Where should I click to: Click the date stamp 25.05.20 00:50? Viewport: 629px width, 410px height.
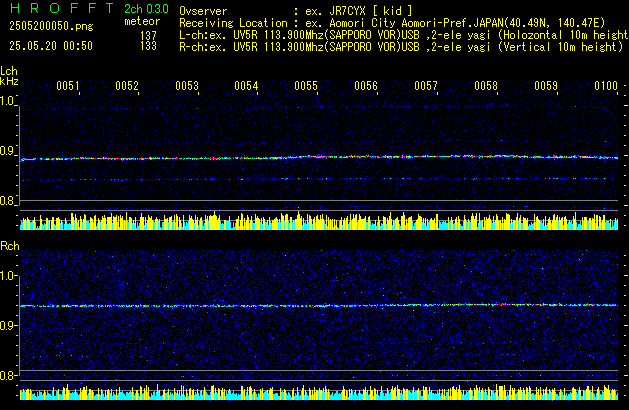pyautogui.click(x=51, y=46)
